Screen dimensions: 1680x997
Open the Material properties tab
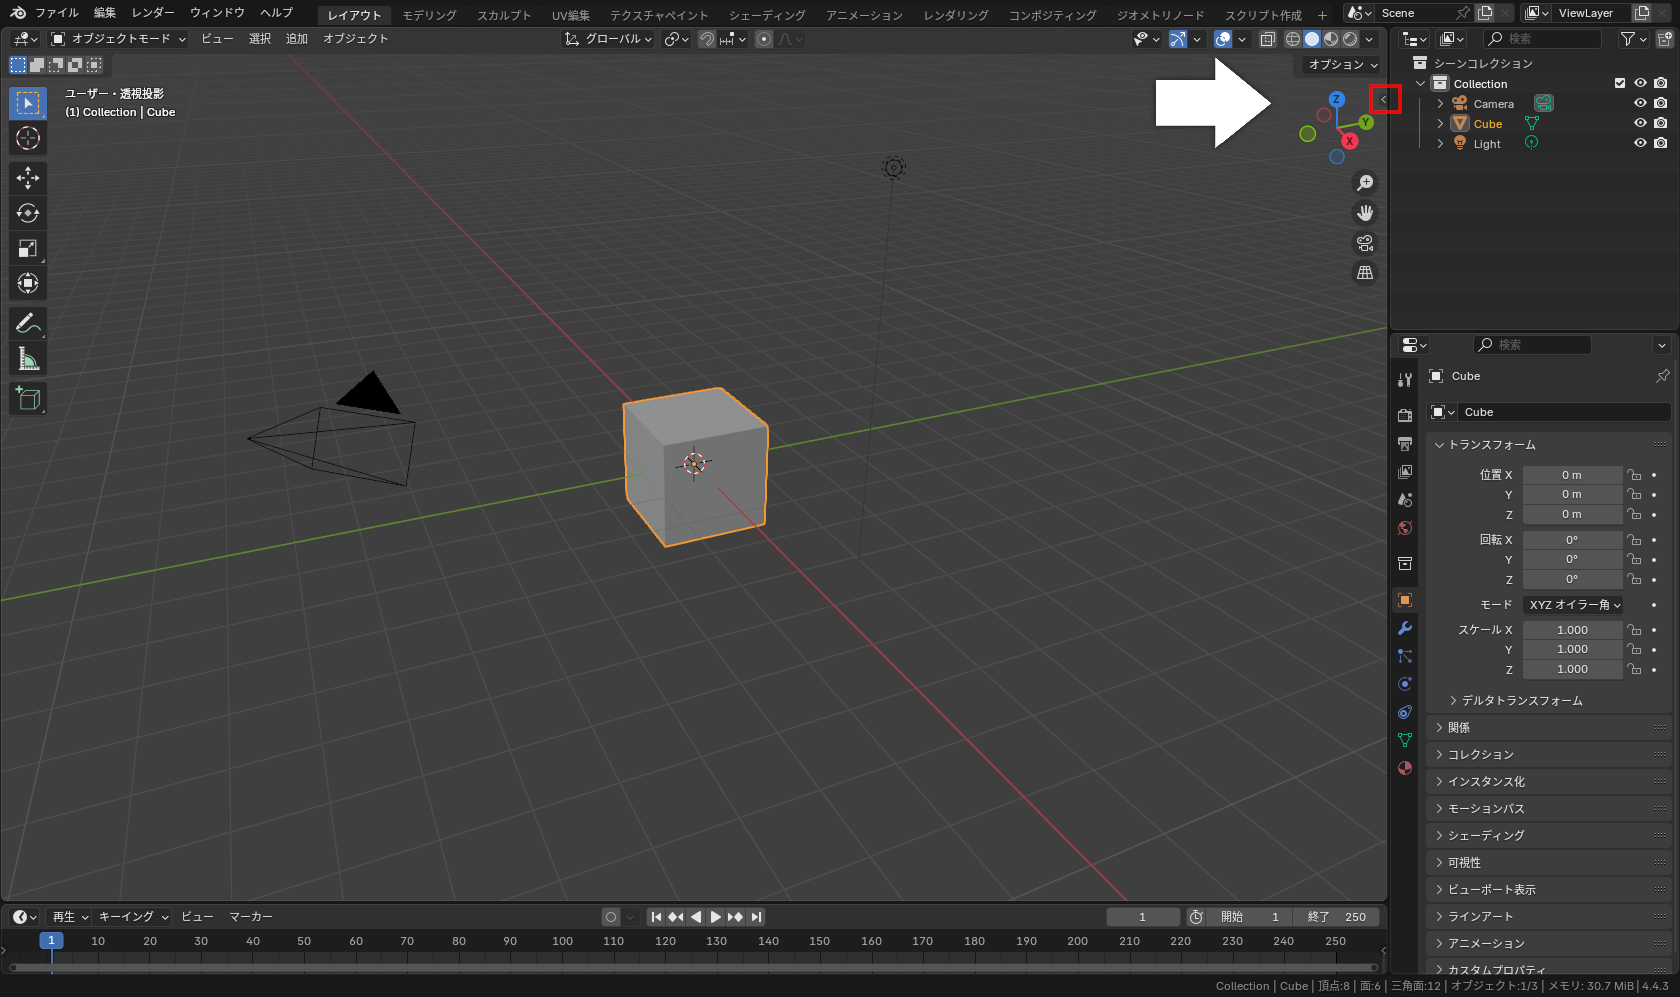point(1405,768)
